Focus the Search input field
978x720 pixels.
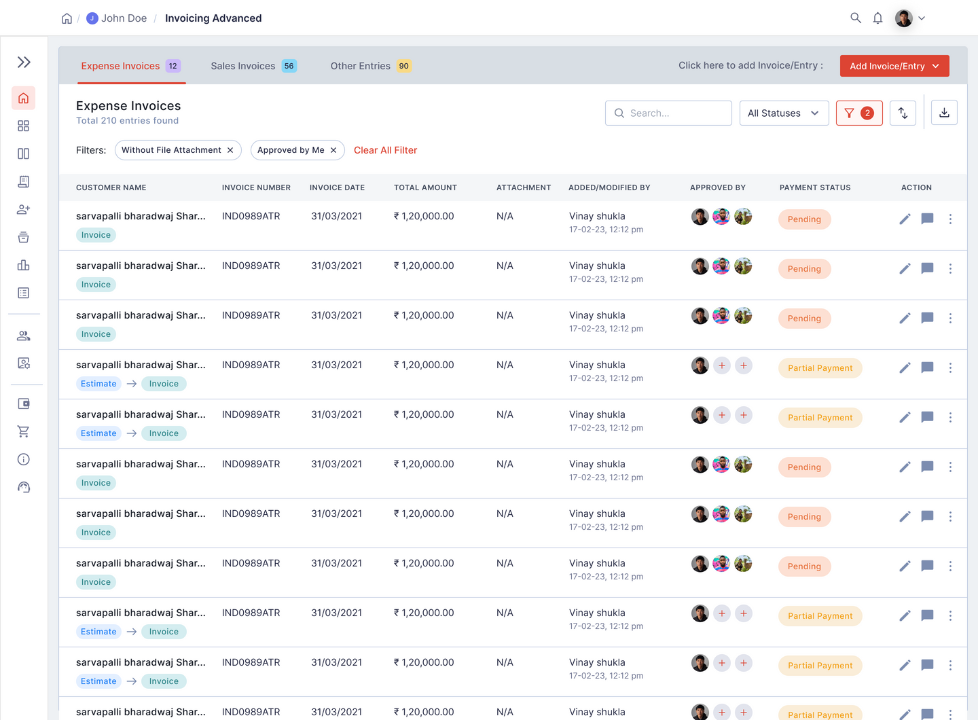point(668,113)
